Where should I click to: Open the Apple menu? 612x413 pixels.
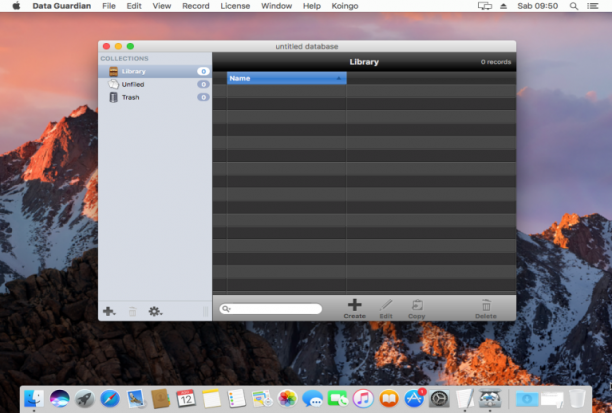click(16, 6)
